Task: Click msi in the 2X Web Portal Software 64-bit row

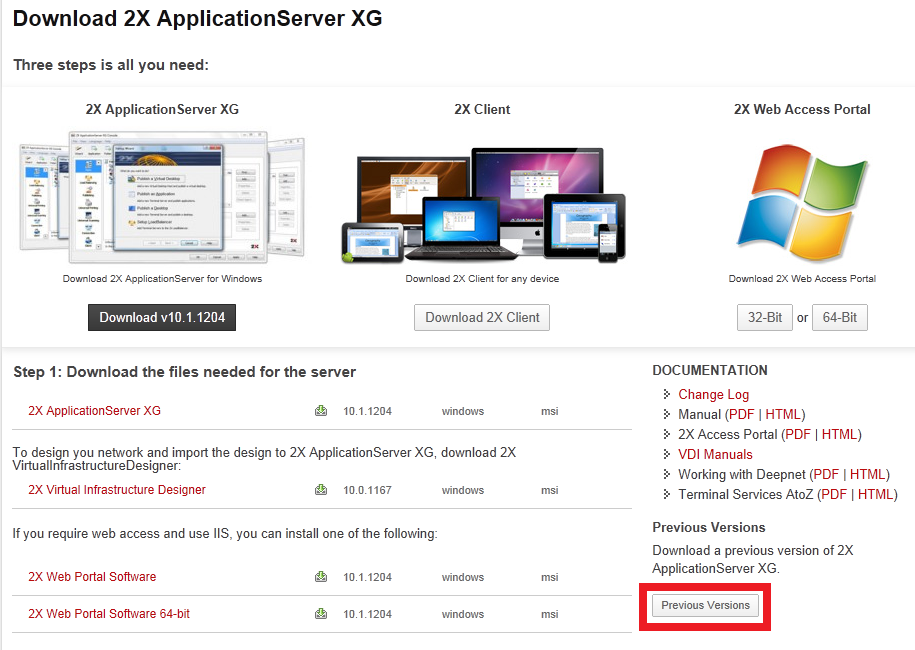Action: coord(549,614)
